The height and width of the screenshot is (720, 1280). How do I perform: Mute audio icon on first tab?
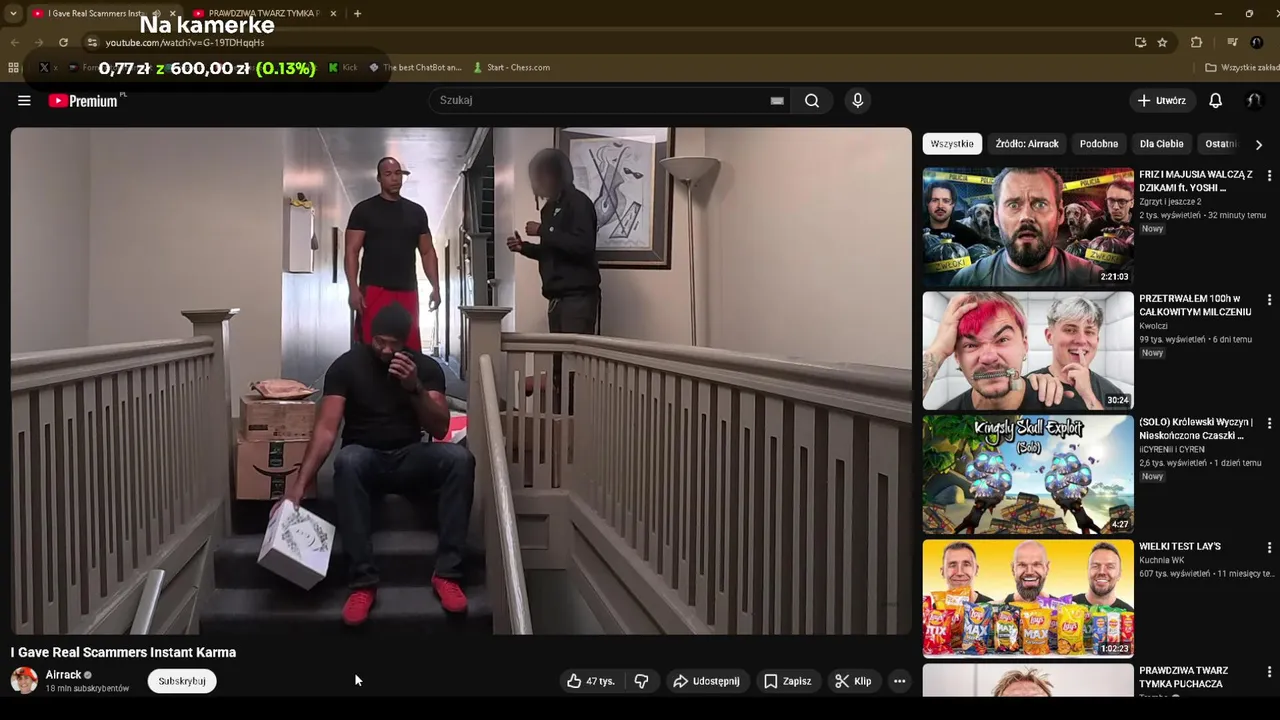tap(157, 13)
